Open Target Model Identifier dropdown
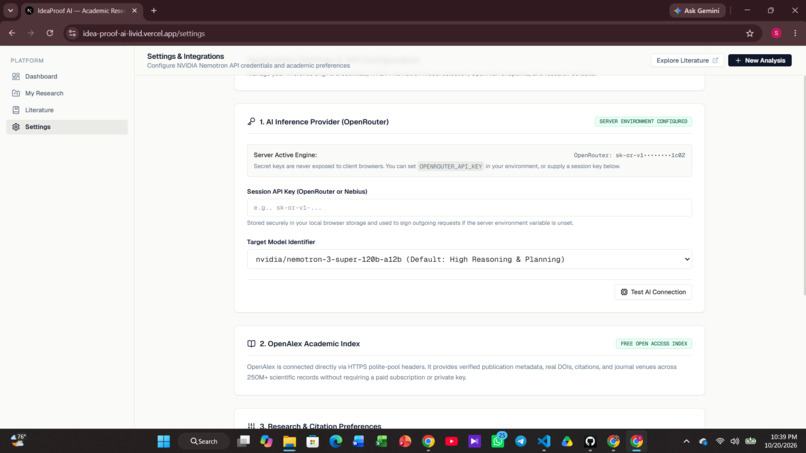806x453 pixels. click(x=469, y=259)
